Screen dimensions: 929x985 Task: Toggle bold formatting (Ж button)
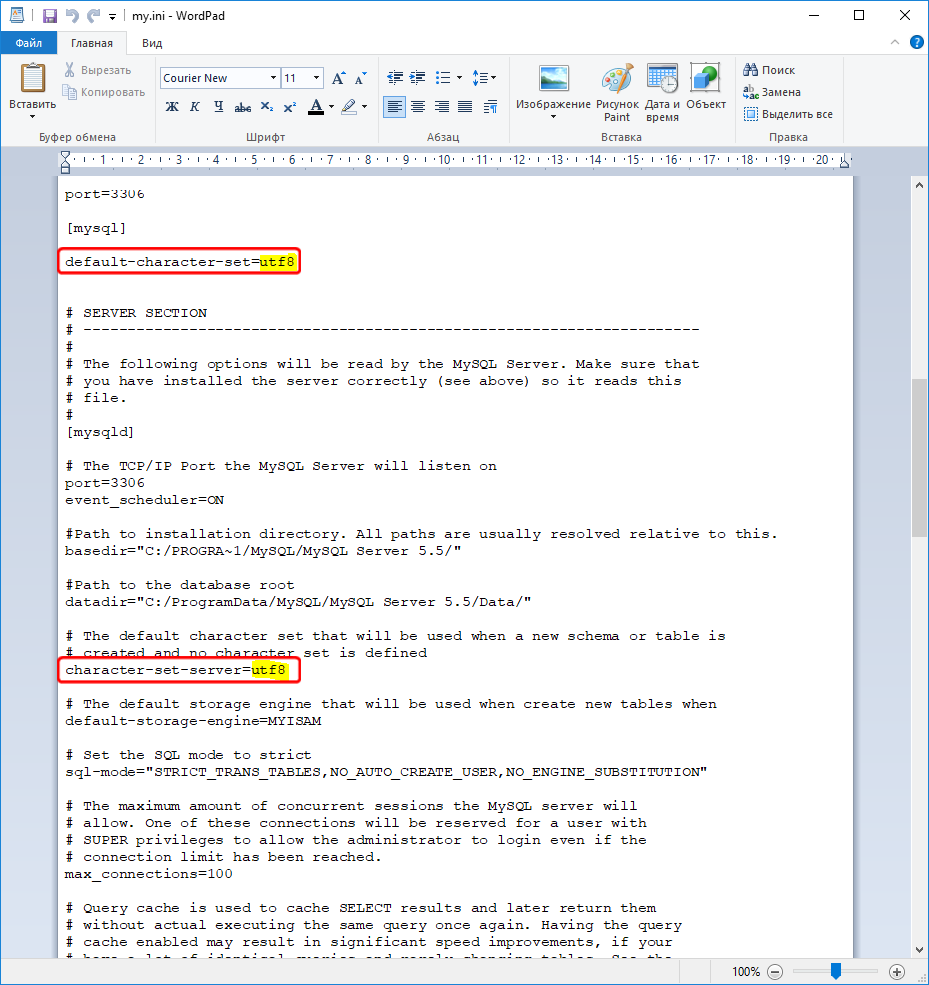click(172, 107)
